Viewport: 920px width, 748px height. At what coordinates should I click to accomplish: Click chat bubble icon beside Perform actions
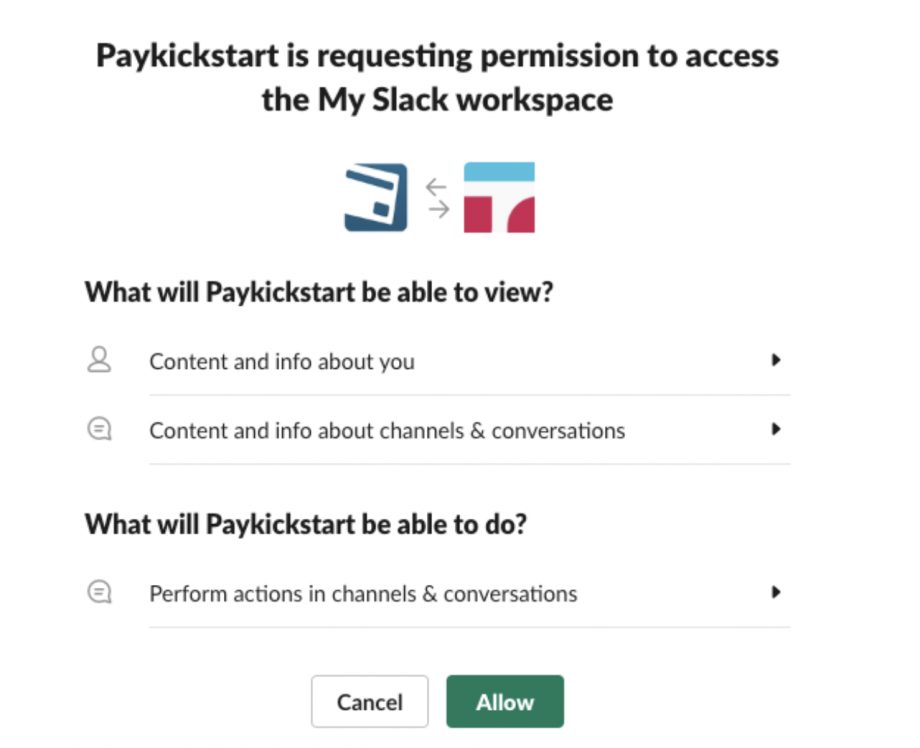point(99,592)
